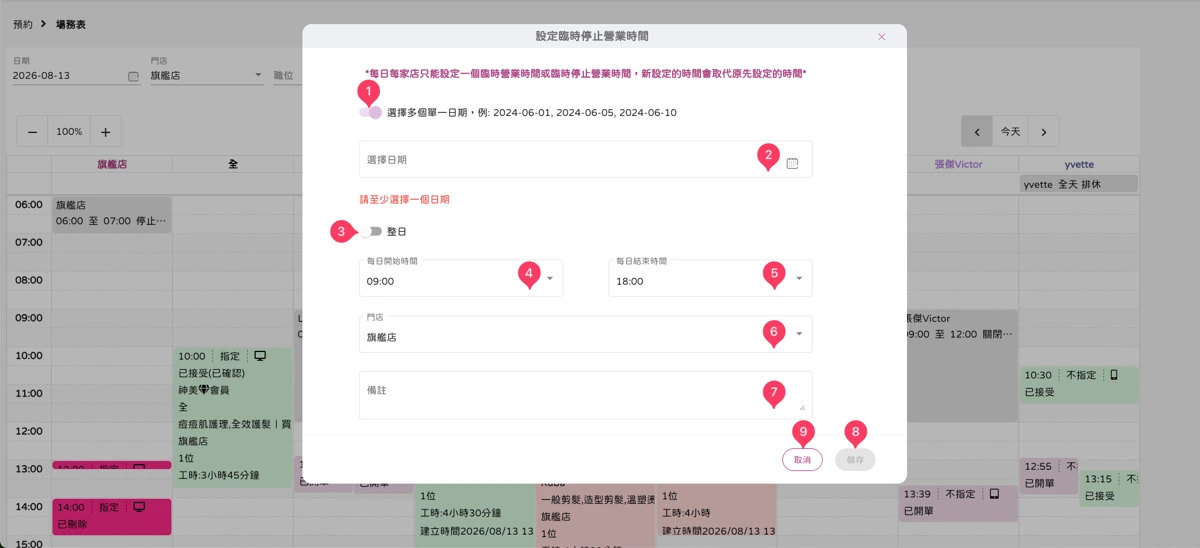Viewport: 1200px width, 548px height.
Task: Open 旗艦店 06:00 至 07:00 停止 block
Action: click(111, 214)
